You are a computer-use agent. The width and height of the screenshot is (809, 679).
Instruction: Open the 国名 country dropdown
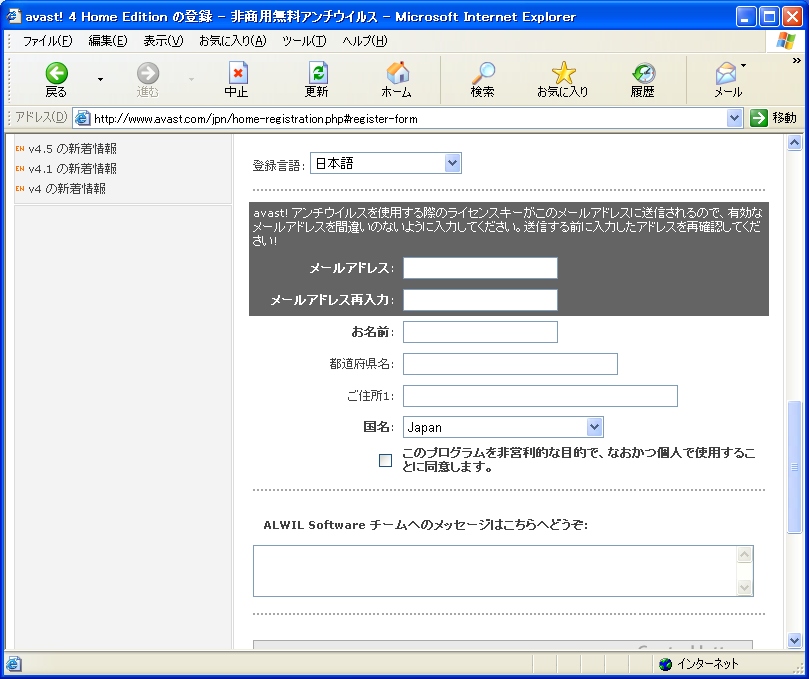(x=503, y=427)
